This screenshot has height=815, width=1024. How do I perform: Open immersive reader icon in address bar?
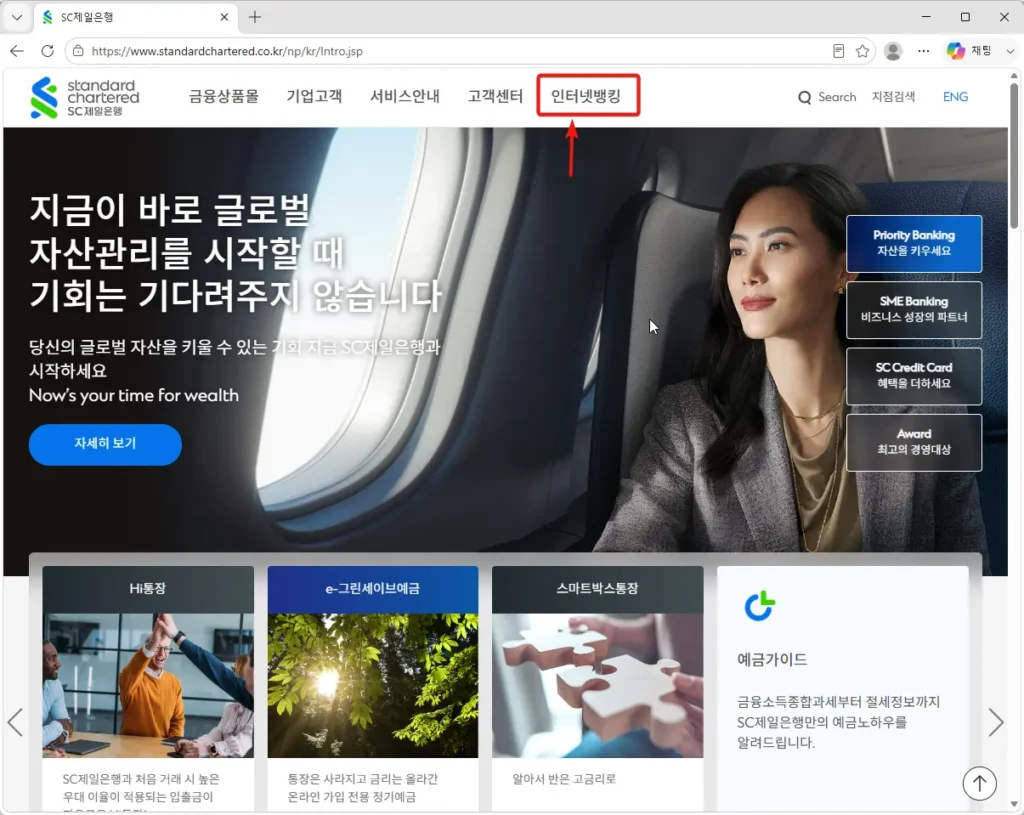pyautogui.click(x=839, y=51)
